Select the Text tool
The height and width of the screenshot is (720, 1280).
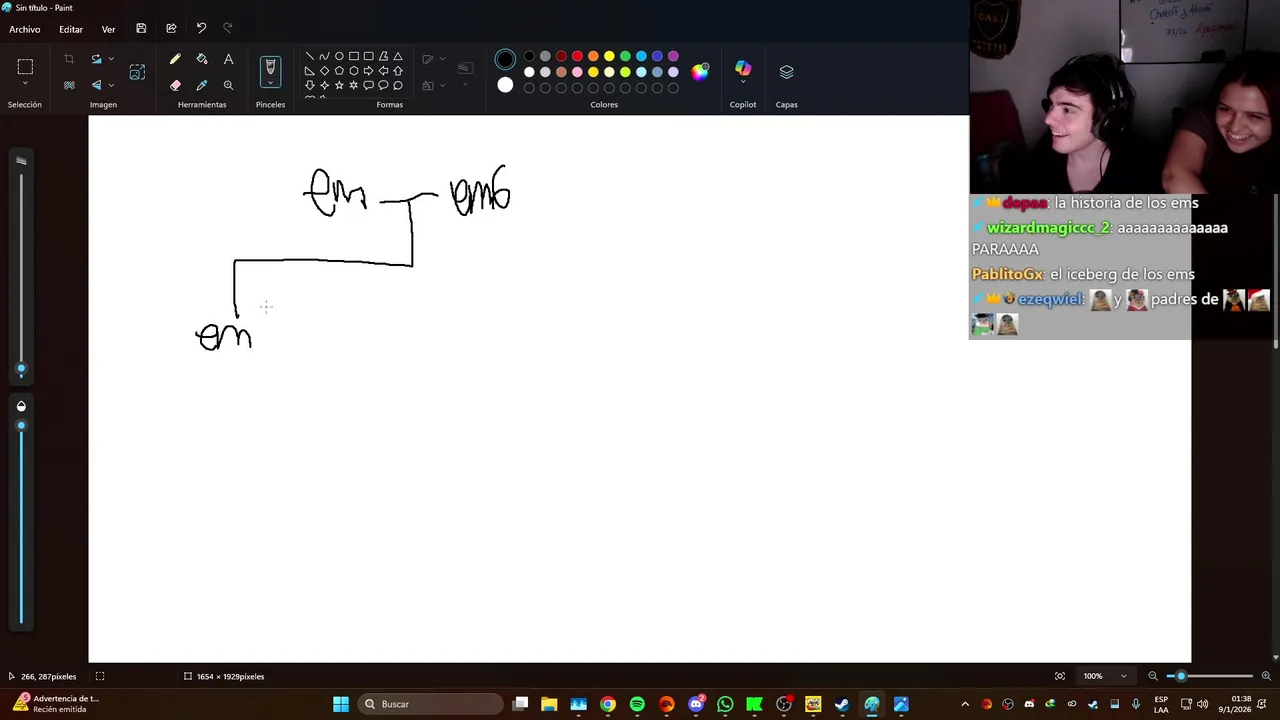pos(228,59)
